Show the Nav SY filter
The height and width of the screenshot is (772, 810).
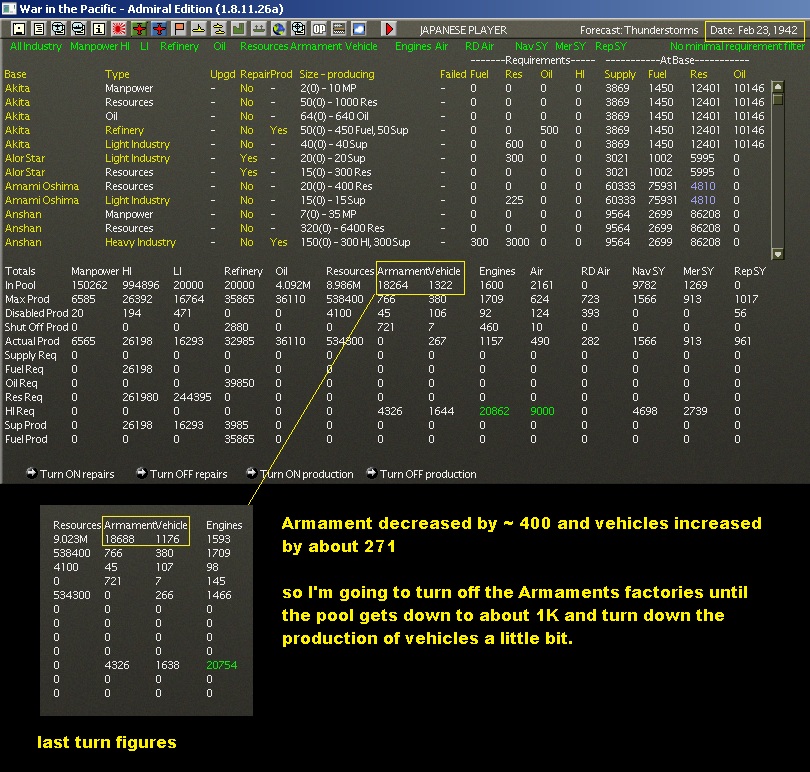point(531,46)
